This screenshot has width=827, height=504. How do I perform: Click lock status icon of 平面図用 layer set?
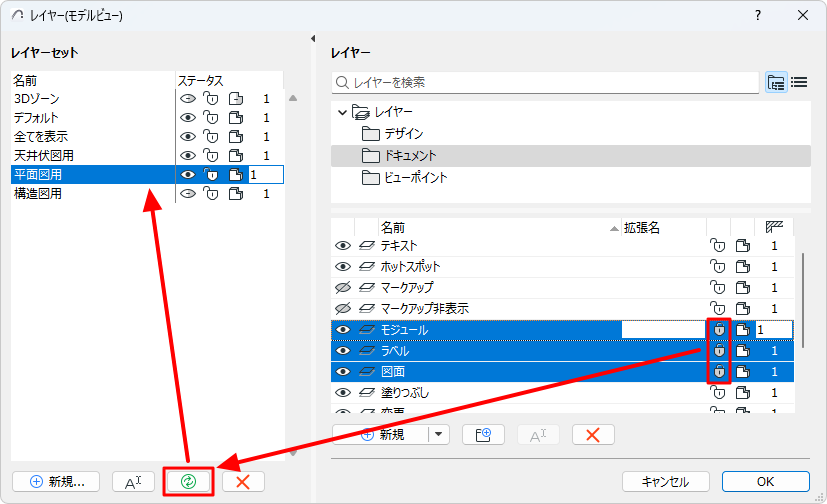click(211, 175)
